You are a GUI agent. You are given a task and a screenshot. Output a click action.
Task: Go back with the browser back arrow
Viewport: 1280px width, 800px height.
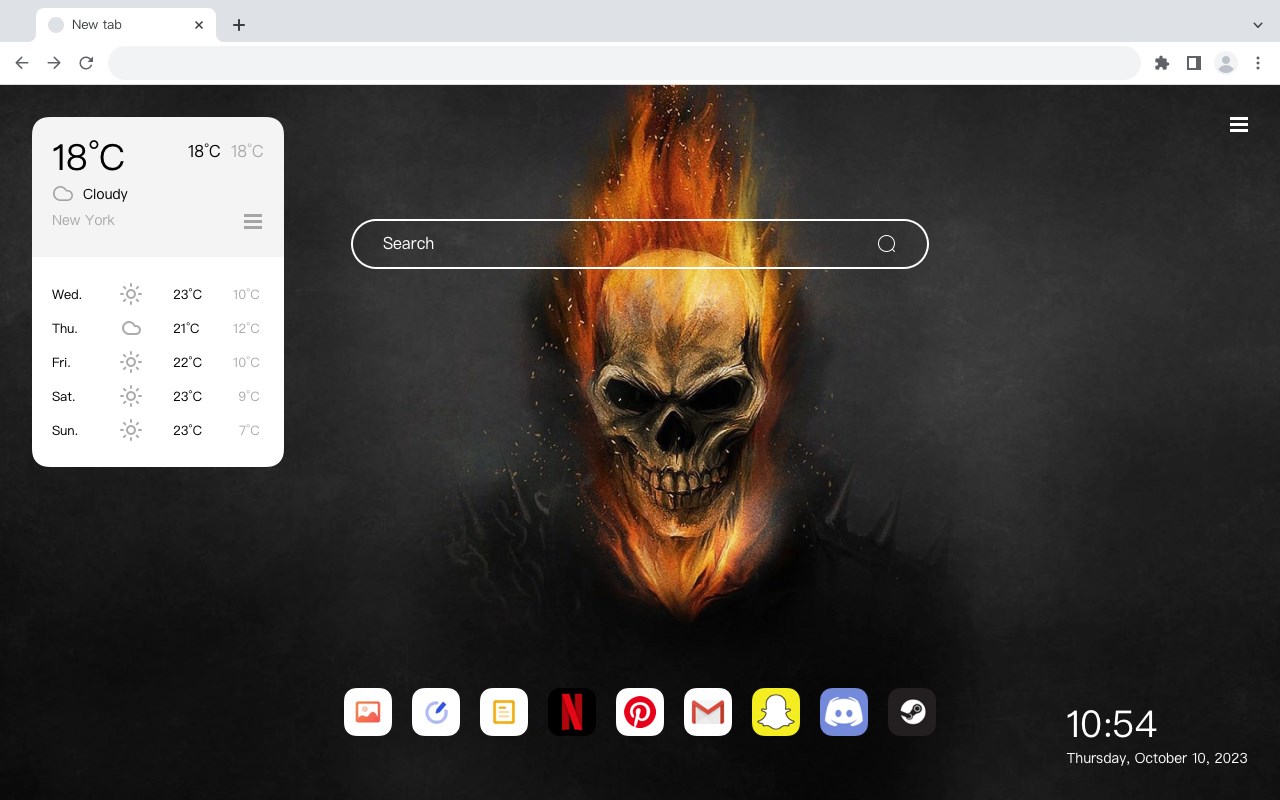22,63
